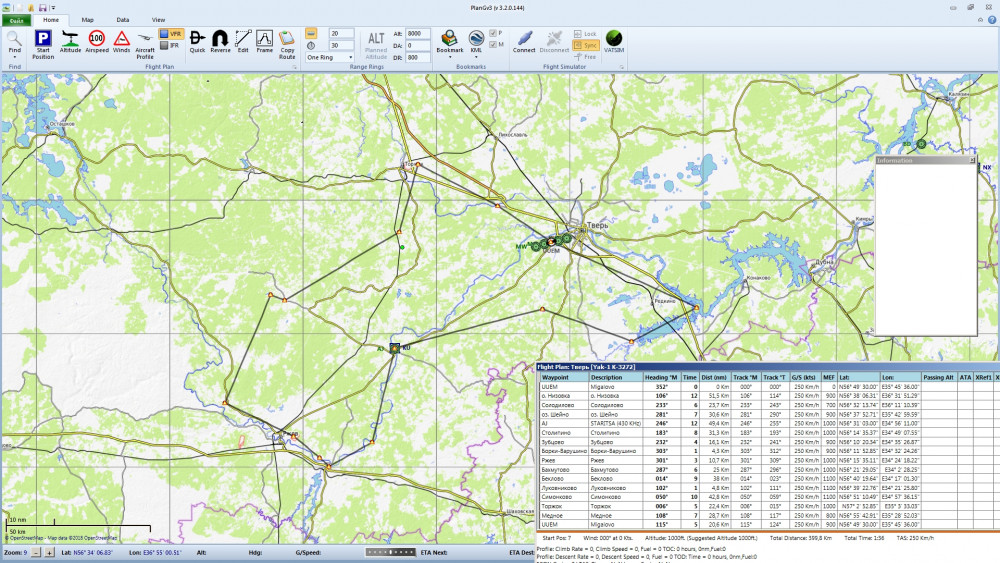Launch the VATSIM tool

point(614,41)
